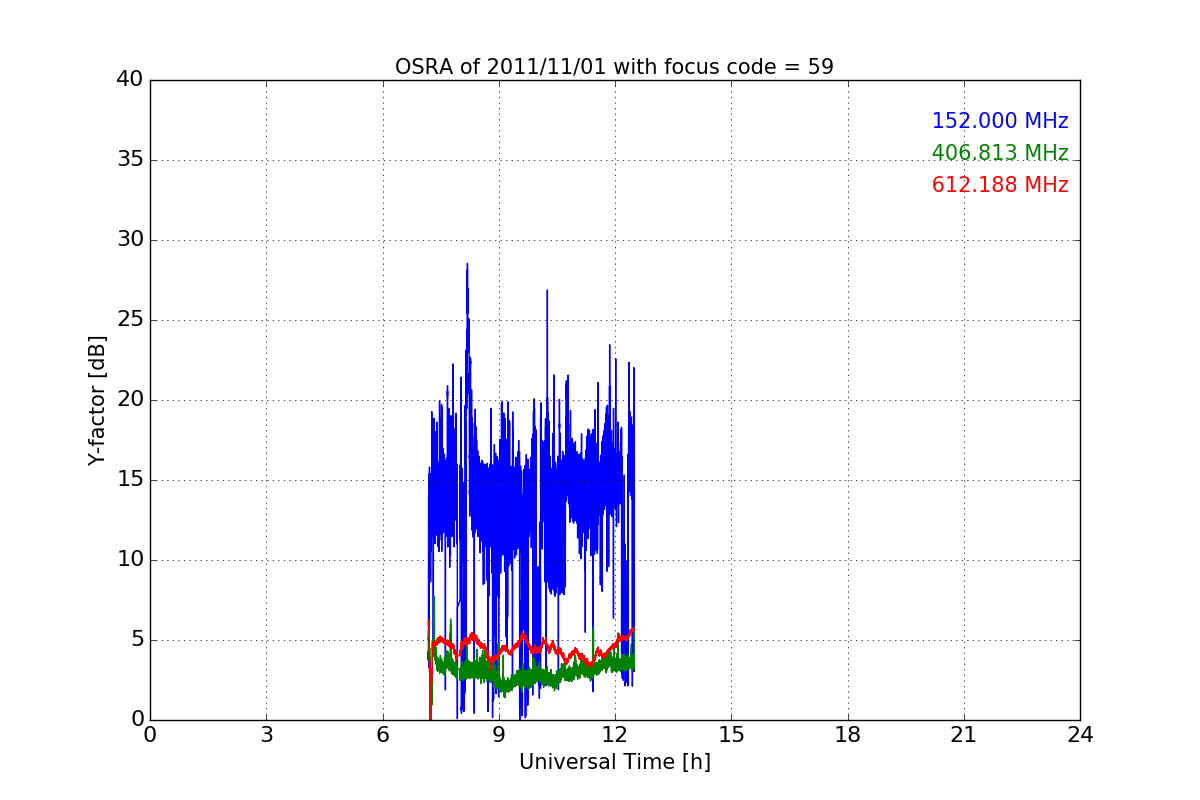
Task: Click the y-axis tick label 40
Action: tap(130, 80)
